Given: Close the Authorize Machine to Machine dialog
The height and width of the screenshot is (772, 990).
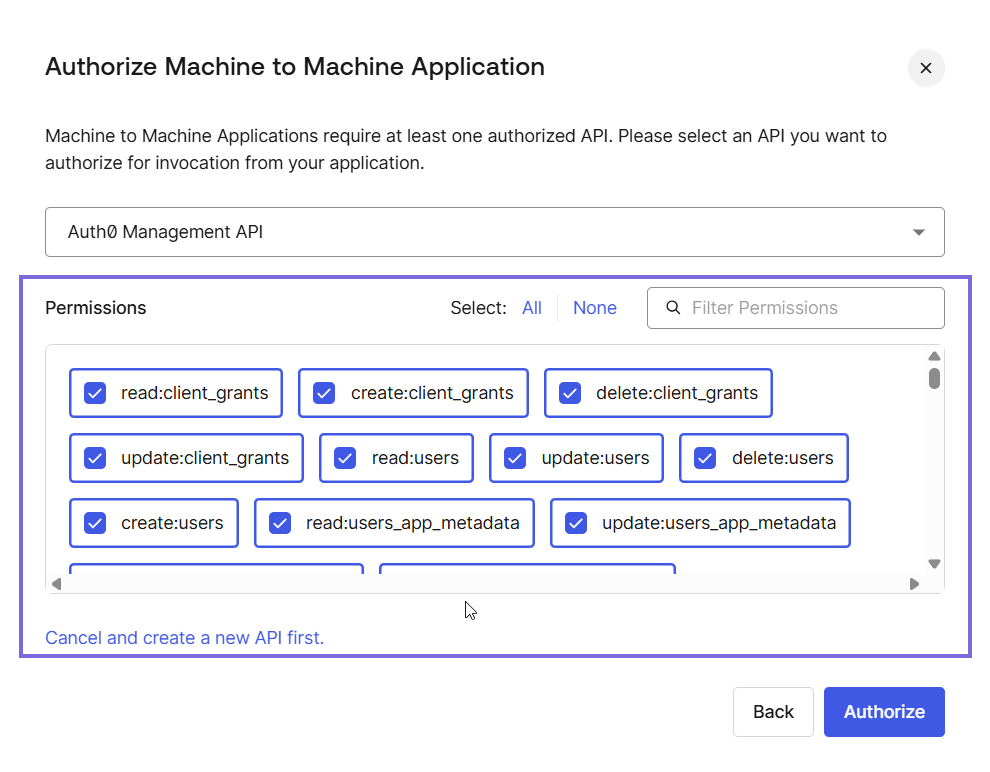Looking at the screenshot, I should pyautogui.click(x=925, y=68).
